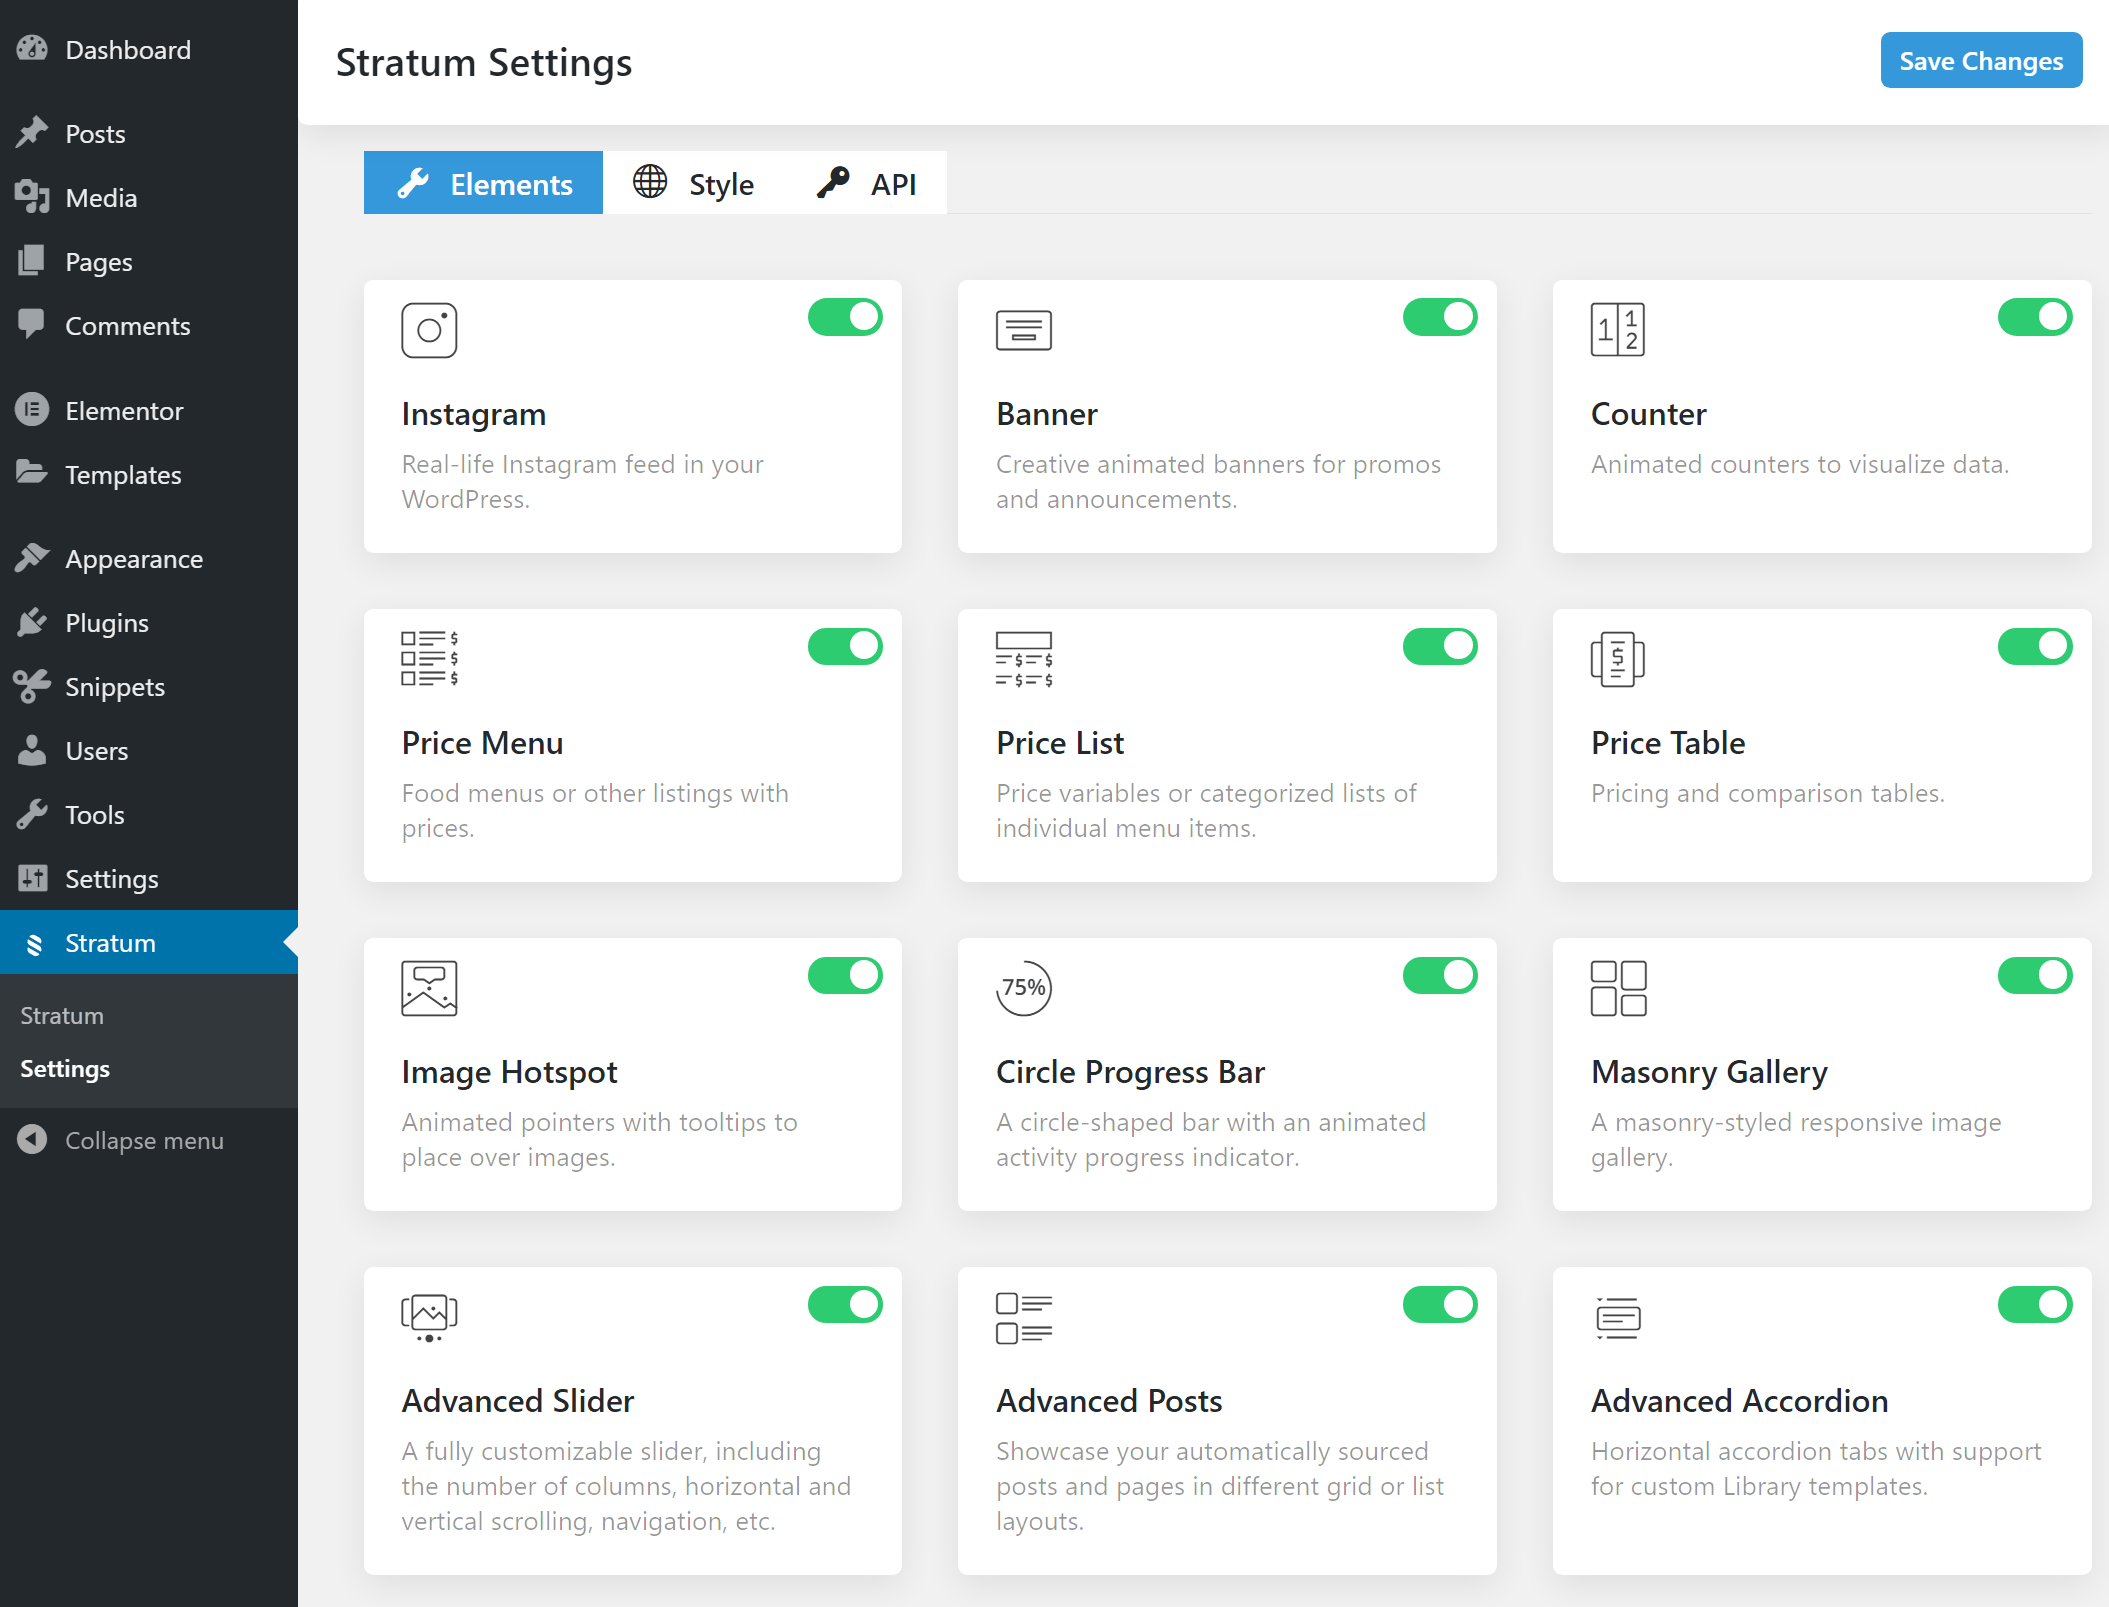The image size is (2109, 1607).
Task: Go to the Plugins menu item
Action: click(149, 622)
